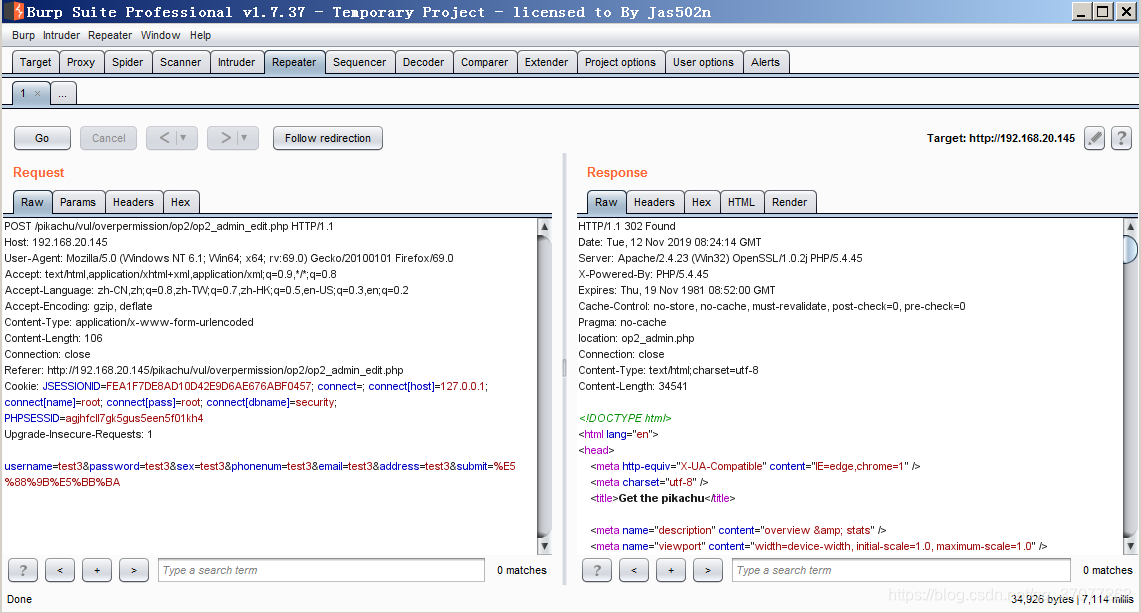Screen dimensions: 1141x613
Task: Open the Window menu
Action: coord(160,35)
